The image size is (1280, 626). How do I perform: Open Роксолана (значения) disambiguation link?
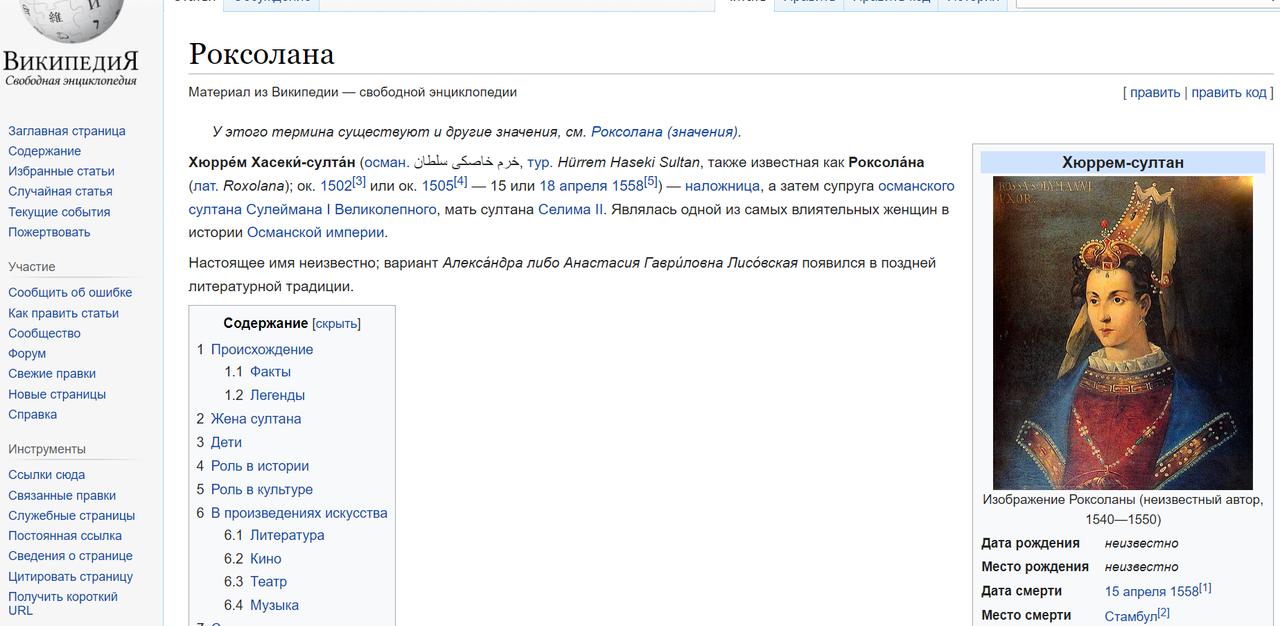pyautogui.click(x=664, y=131)
